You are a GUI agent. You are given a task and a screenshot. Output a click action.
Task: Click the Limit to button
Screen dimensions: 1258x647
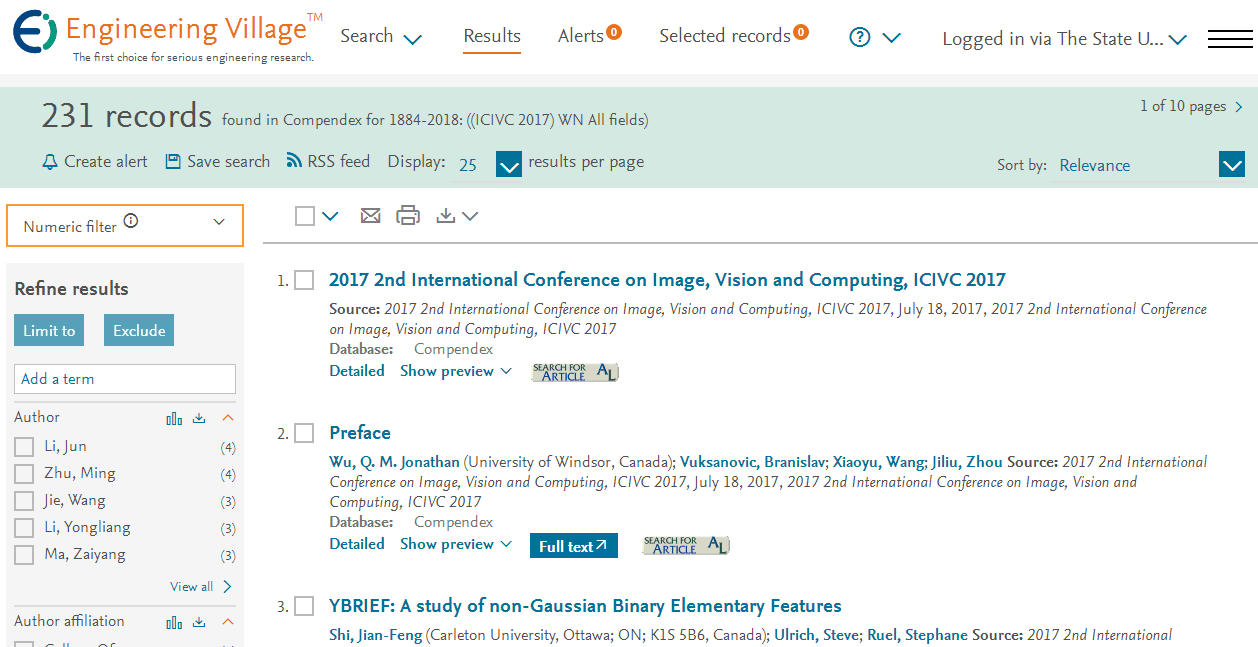pyautogui.click(x=49, y=330)
